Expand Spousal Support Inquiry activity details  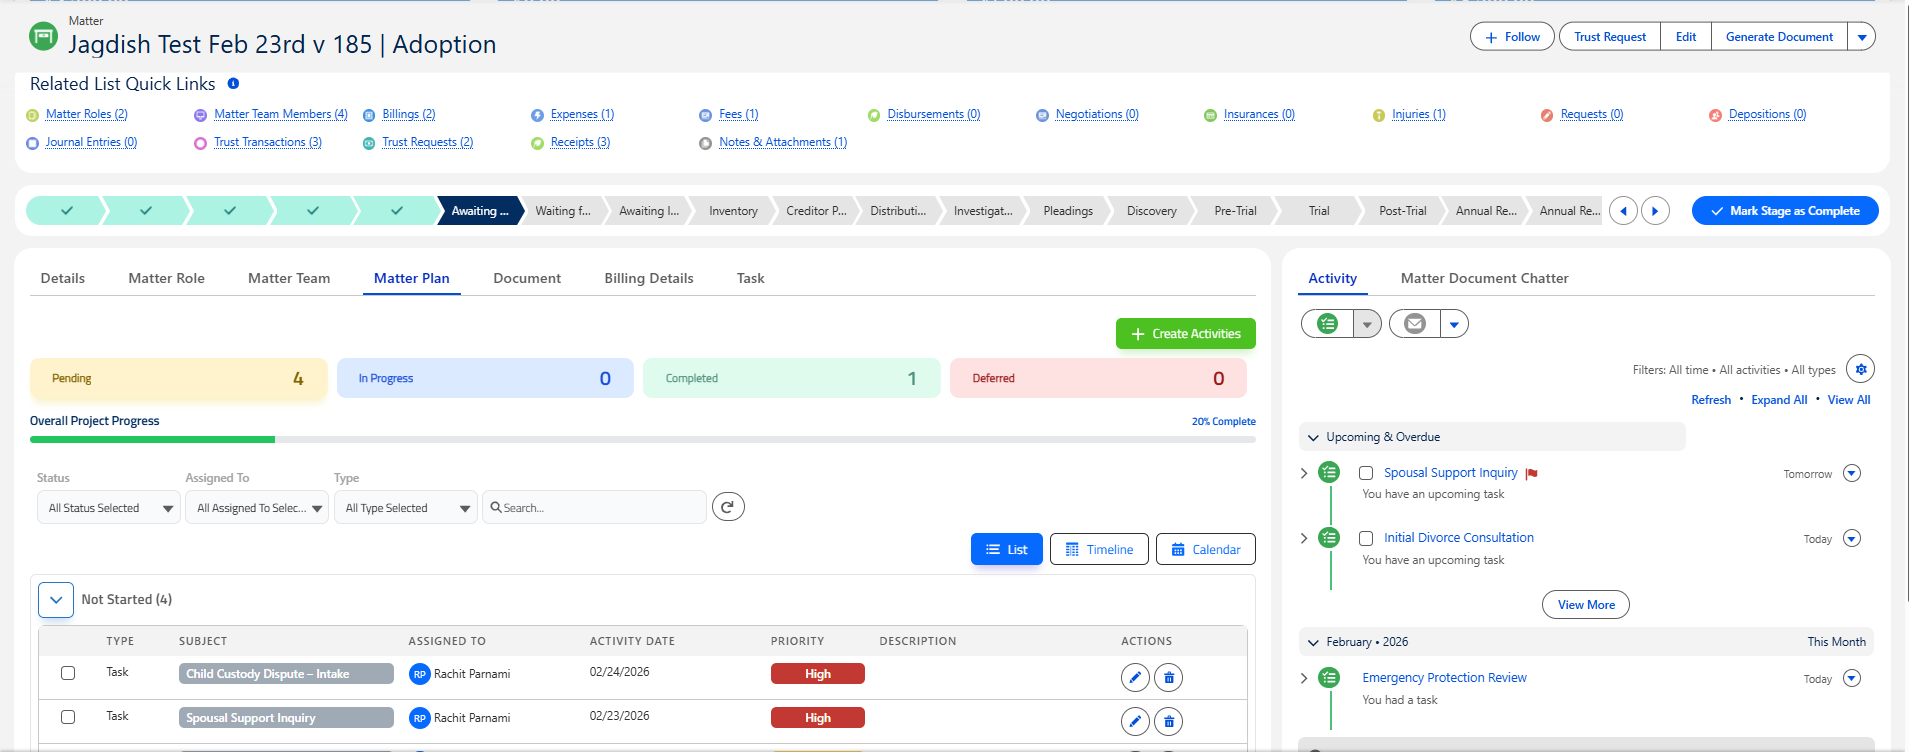1304,473
